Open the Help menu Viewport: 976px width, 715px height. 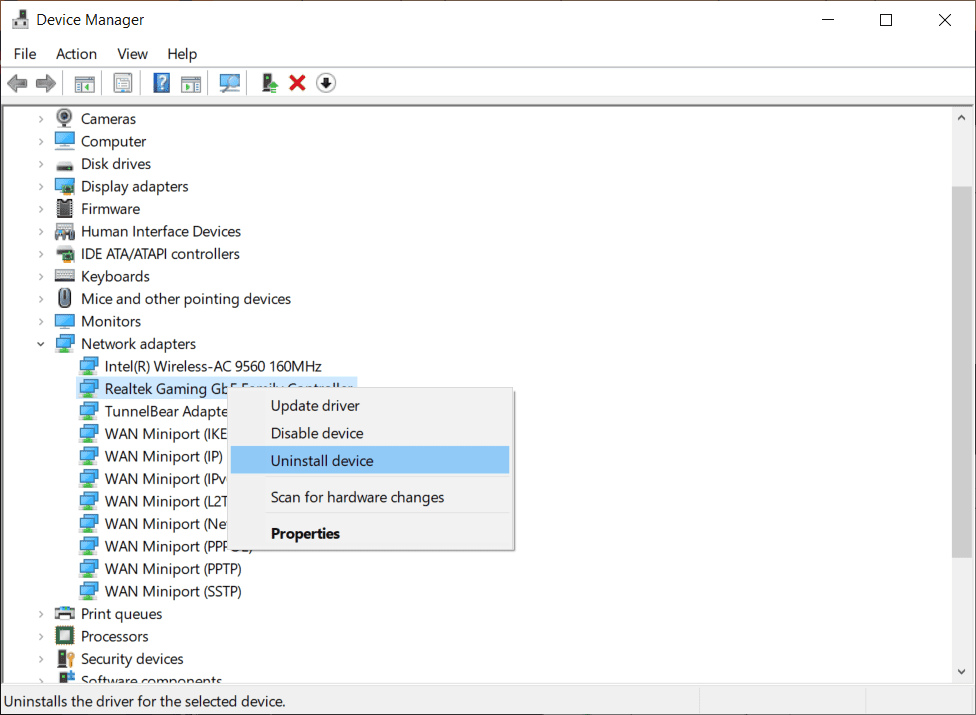point(182,54)
